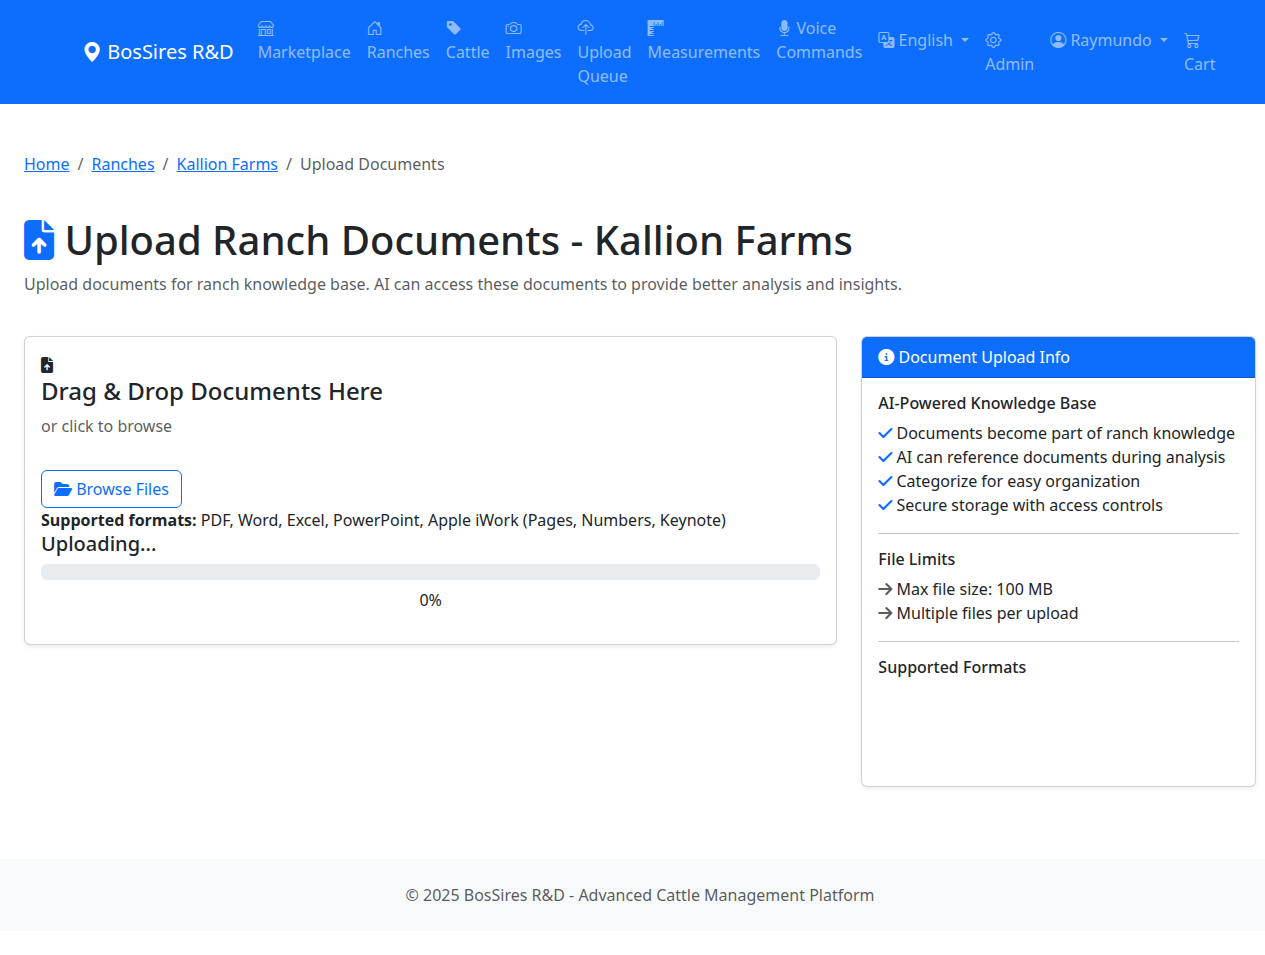Select the Upload Queue cloud icon
The image size is (1265, 955).
click(x=583, y=28)
